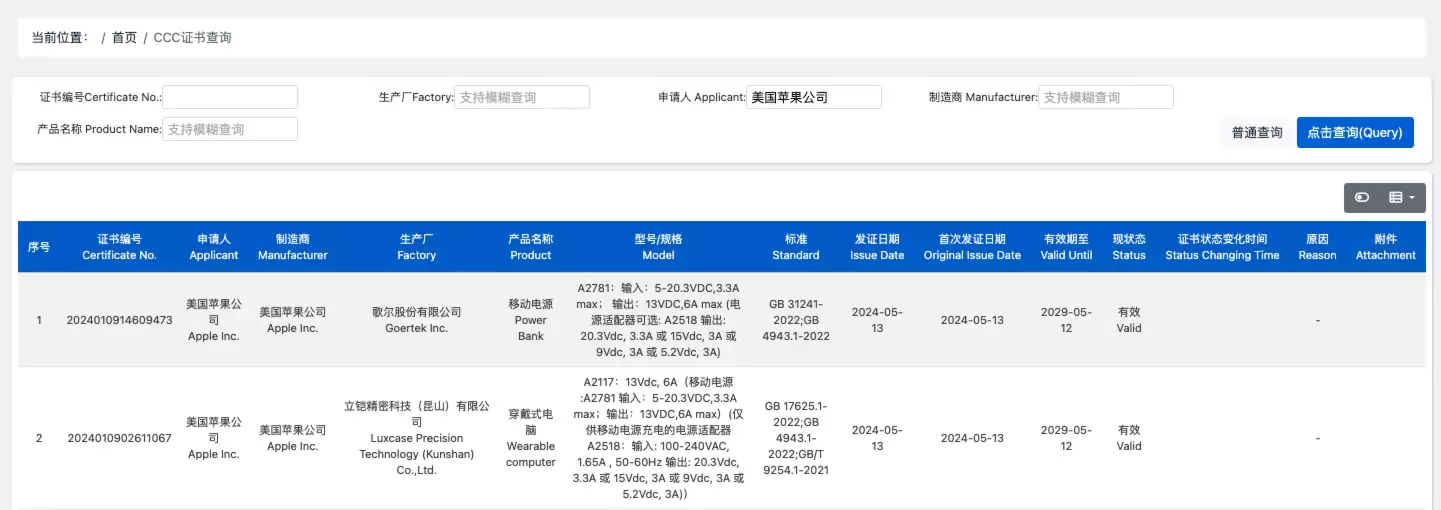Click the 型号/规格 Model column header
The height and width of the screenshot is (510, 1441).
pos(658,247)
